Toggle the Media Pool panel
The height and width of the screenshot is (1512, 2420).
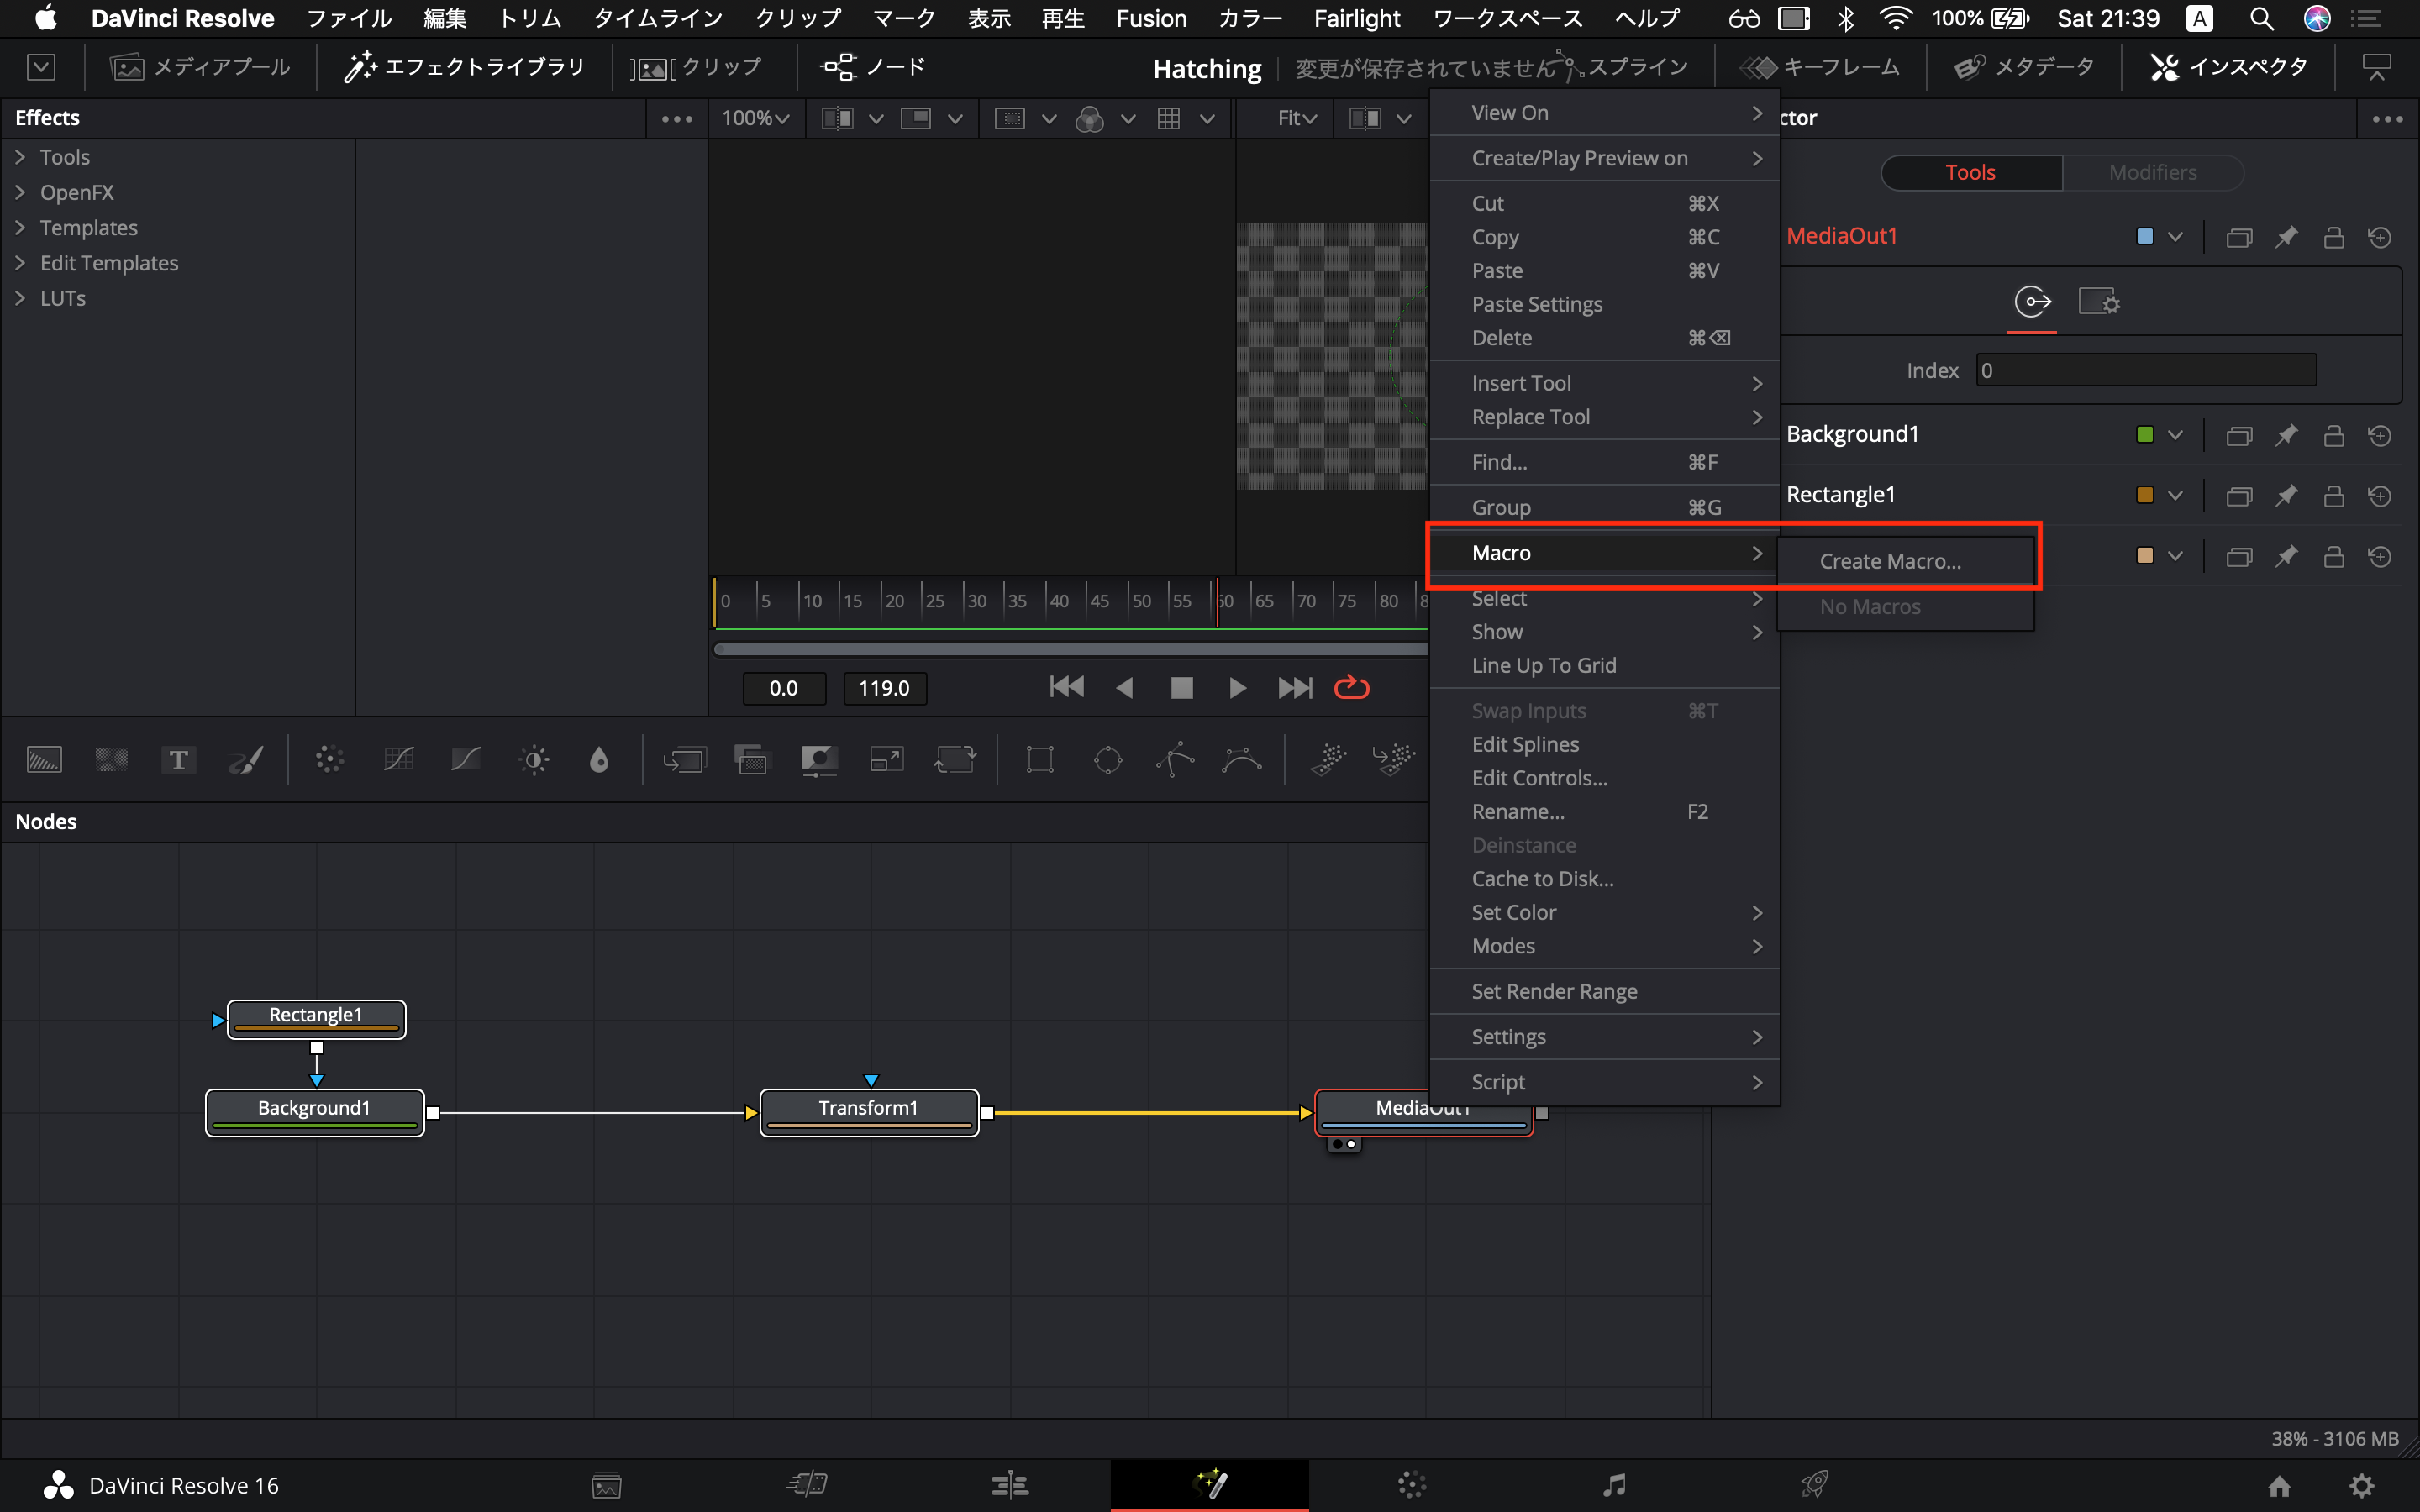coord(200,67)
